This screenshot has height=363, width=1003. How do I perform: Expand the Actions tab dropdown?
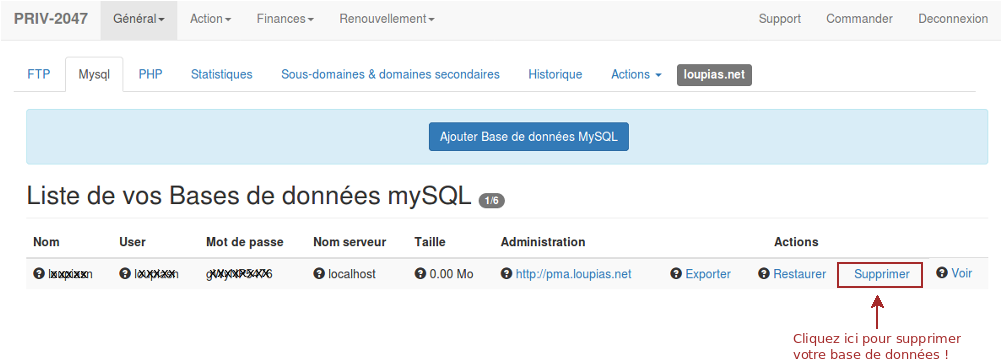pos(636,74)
